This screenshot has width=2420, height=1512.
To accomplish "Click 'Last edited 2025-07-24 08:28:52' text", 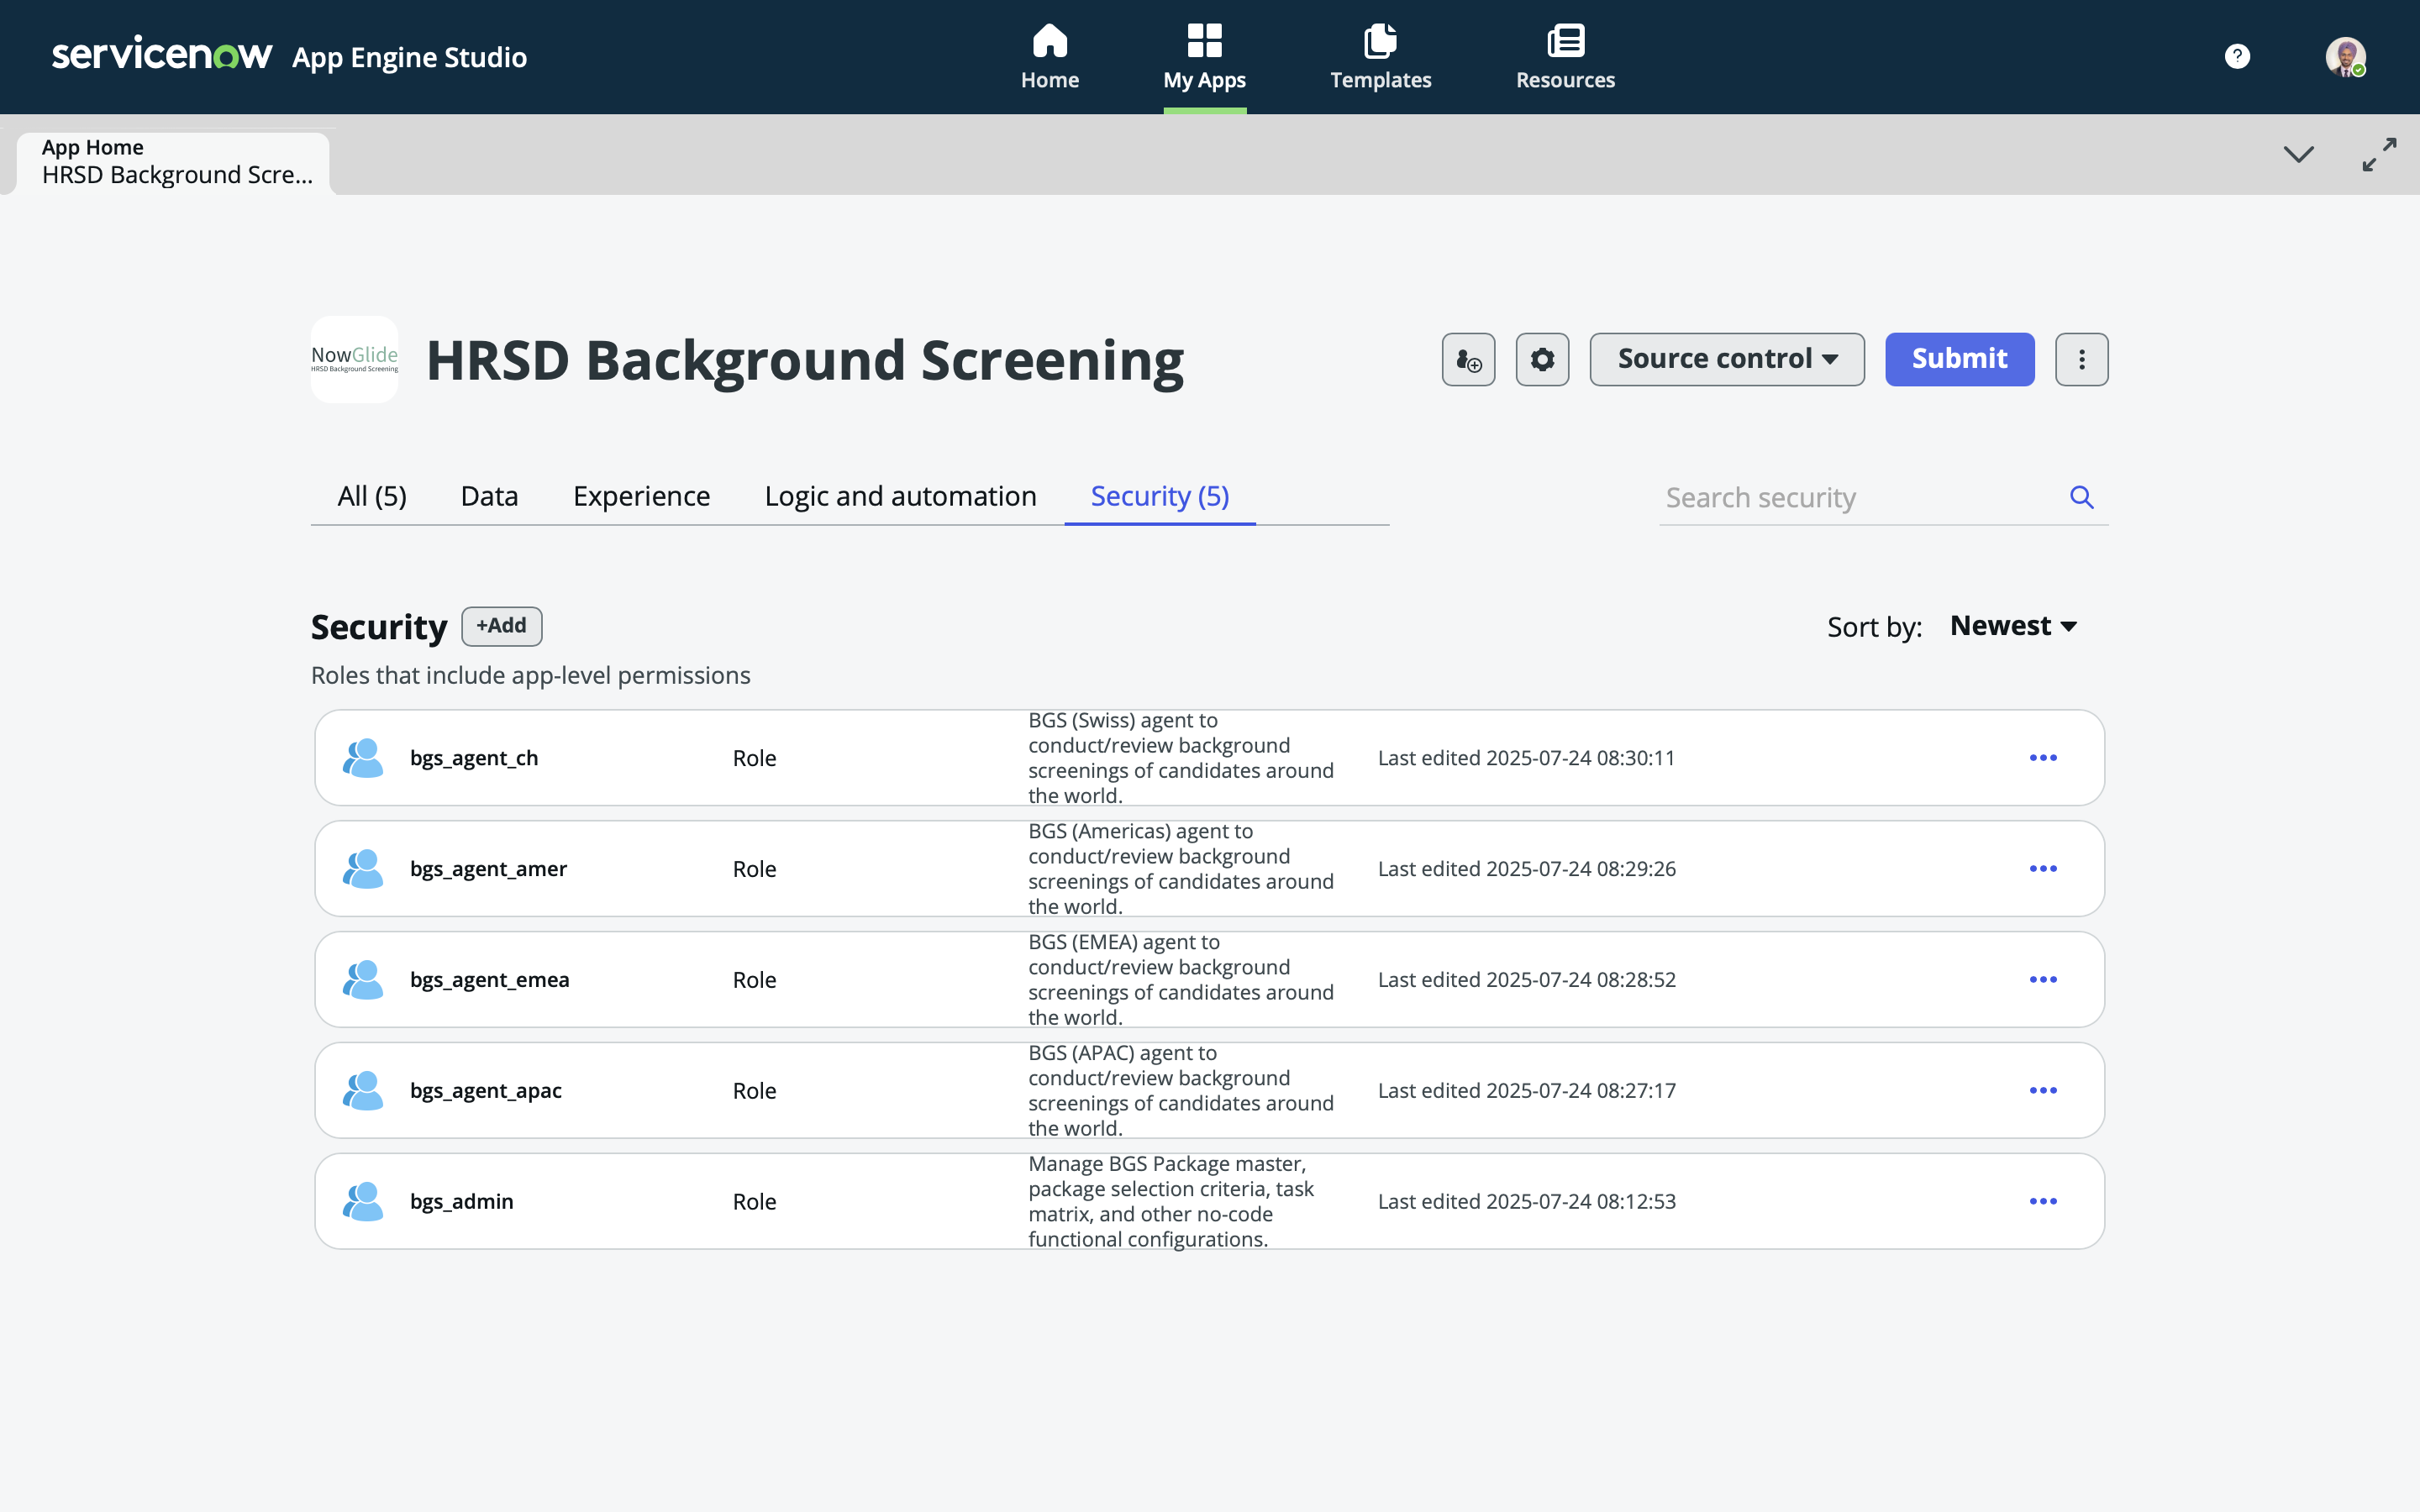I will click(x=1526, y=980).
